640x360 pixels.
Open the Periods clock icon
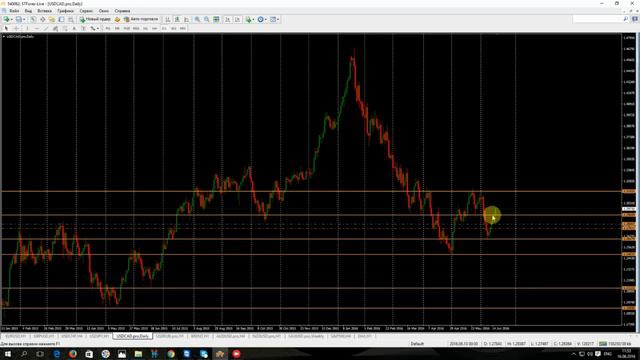pyautogui.click(x=260, y=19)
